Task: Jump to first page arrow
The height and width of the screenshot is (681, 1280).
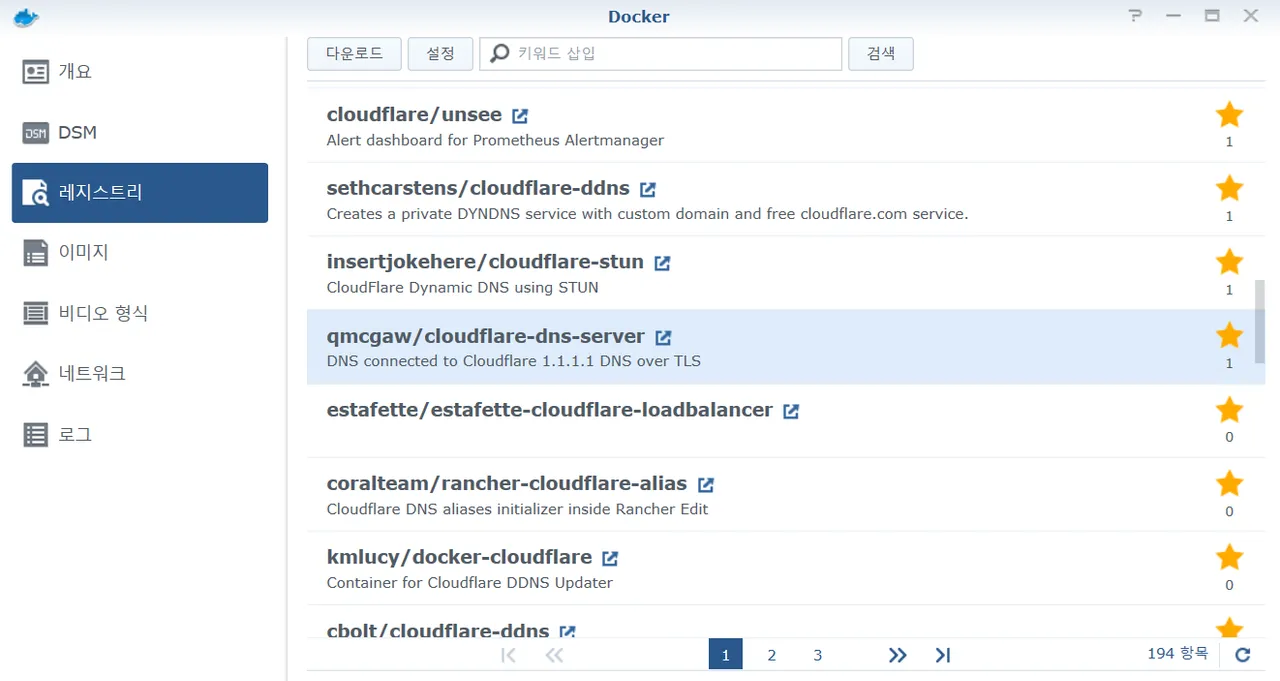Action: pos(508,655)
